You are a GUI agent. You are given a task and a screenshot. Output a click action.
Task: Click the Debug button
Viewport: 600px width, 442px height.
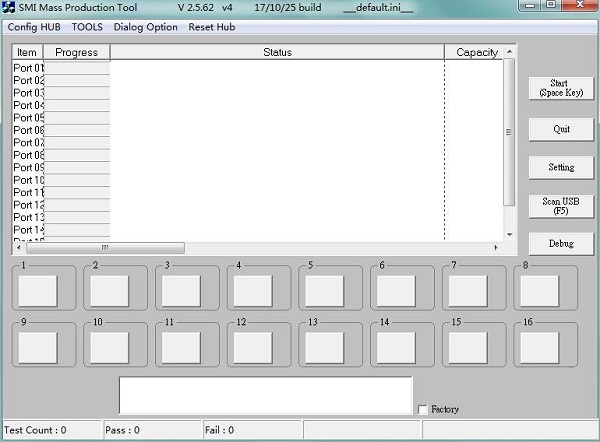coord(561,244)
